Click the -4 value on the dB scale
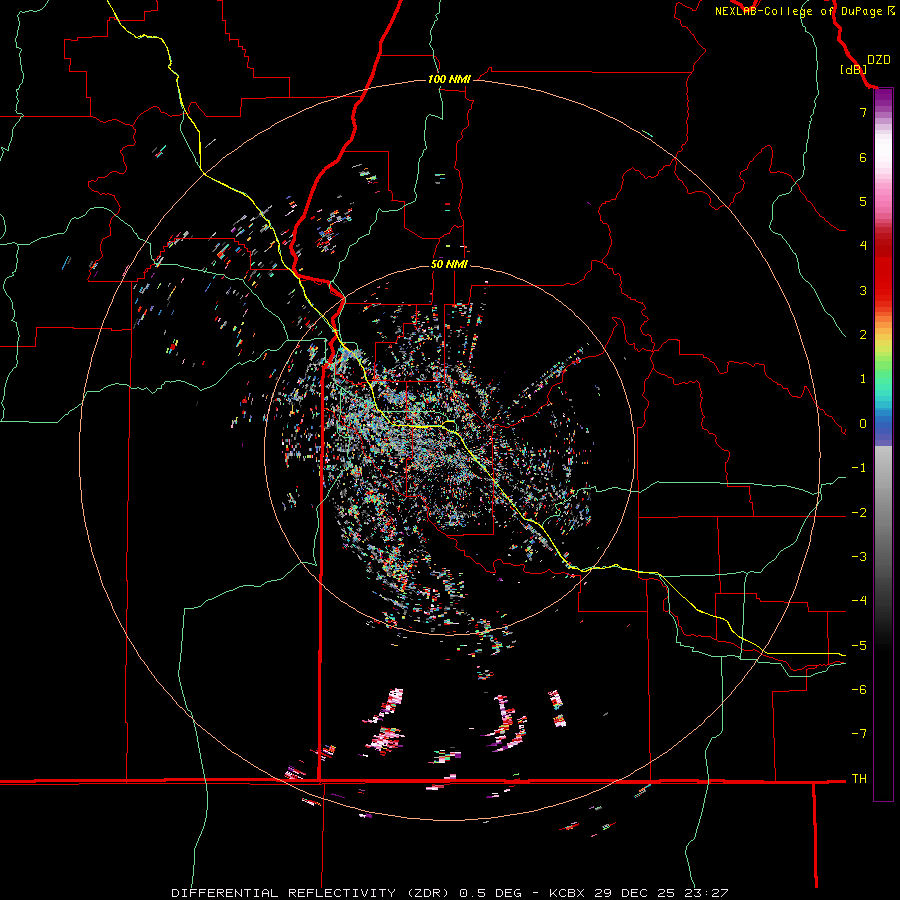Viewport: 900px width, 900px height. point(859,601)
